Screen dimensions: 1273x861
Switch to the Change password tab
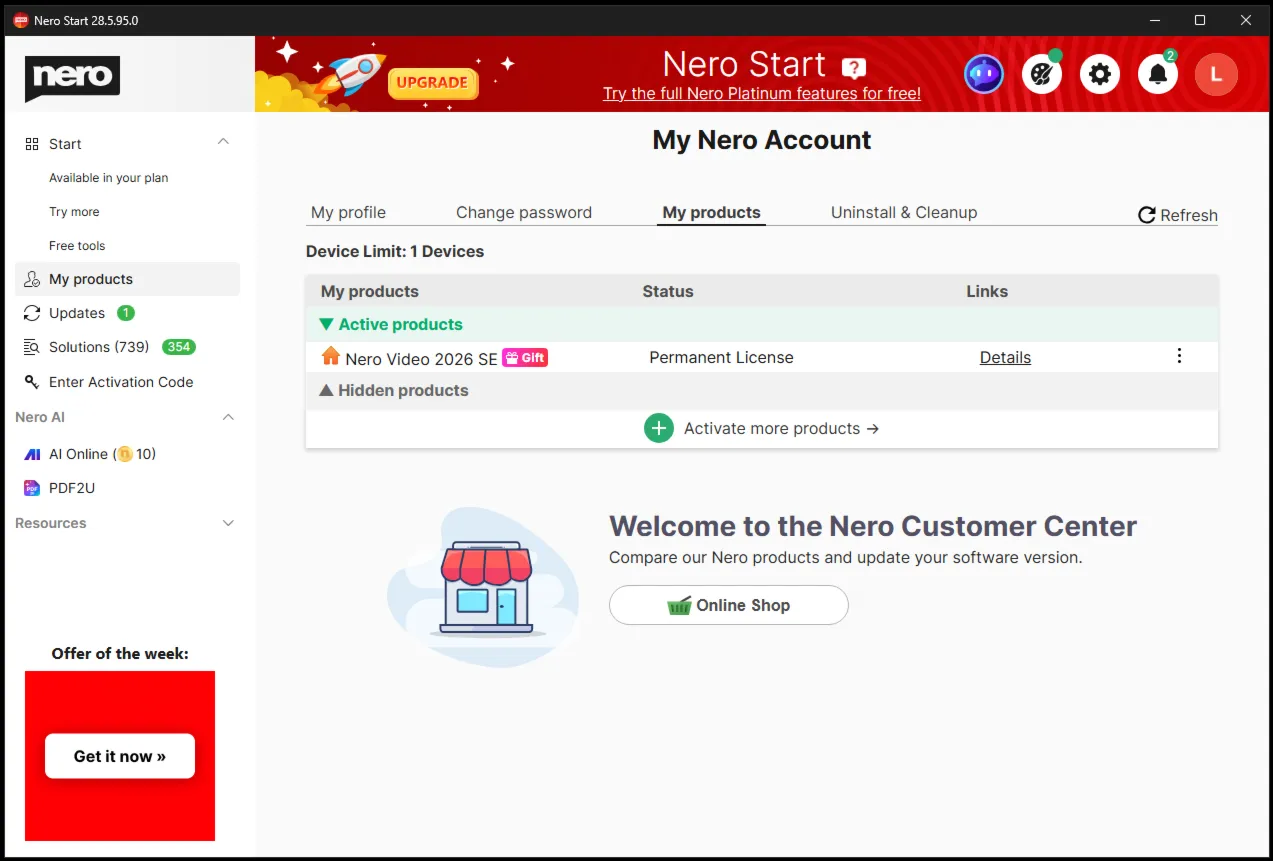coord(524,212)
